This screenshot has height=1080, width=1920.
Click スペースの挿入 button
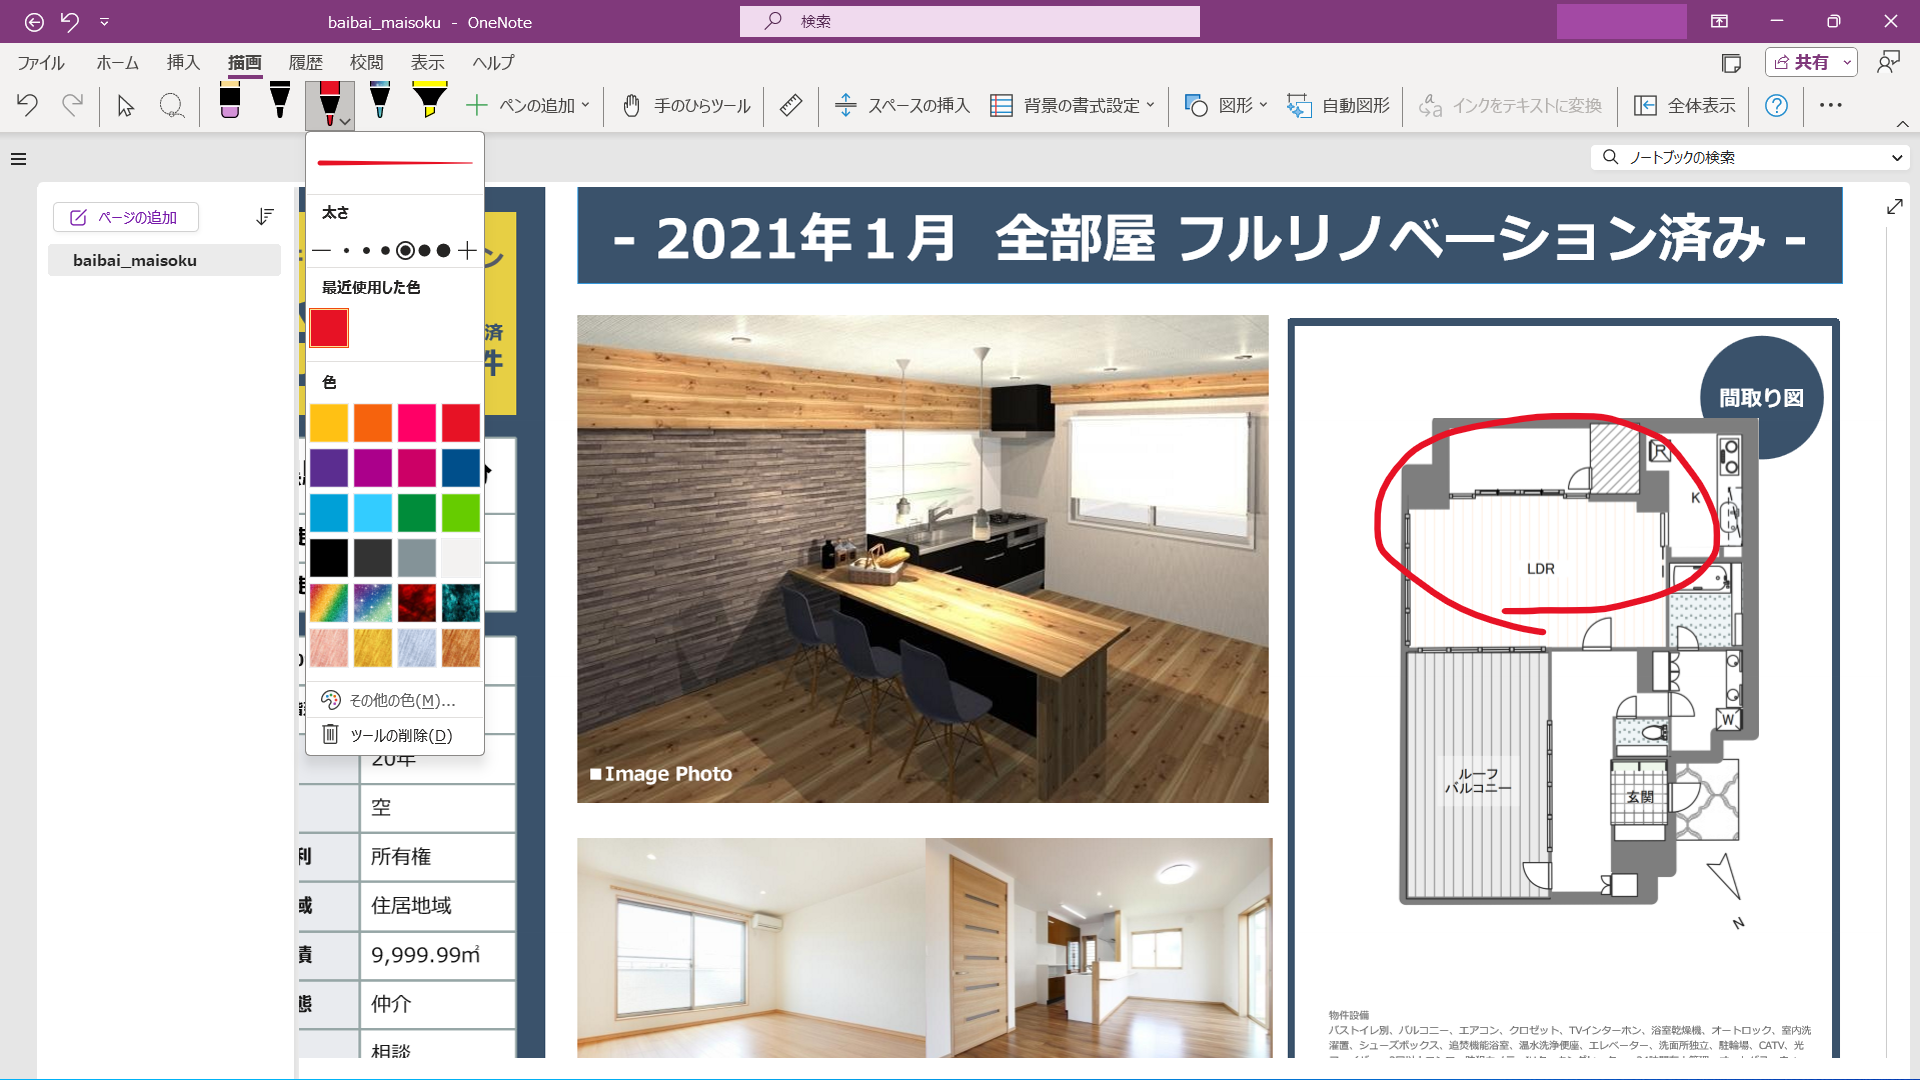click(x=902, y=105)
